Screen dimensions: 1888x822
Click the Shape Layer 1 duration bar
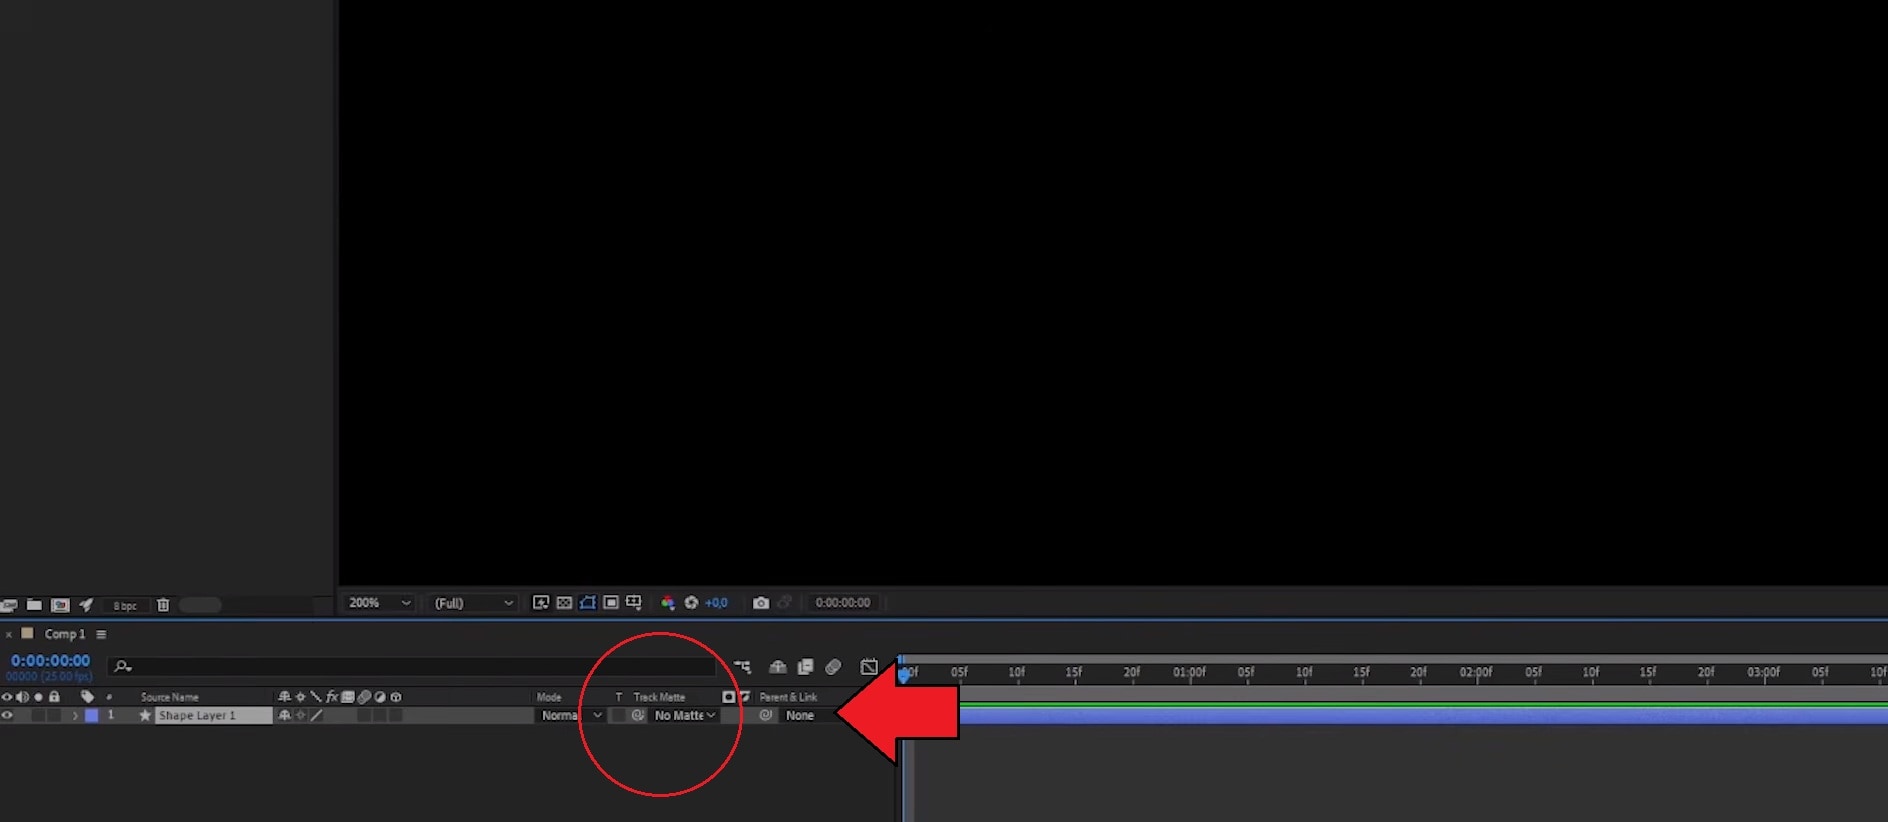tap(1423, 715)
